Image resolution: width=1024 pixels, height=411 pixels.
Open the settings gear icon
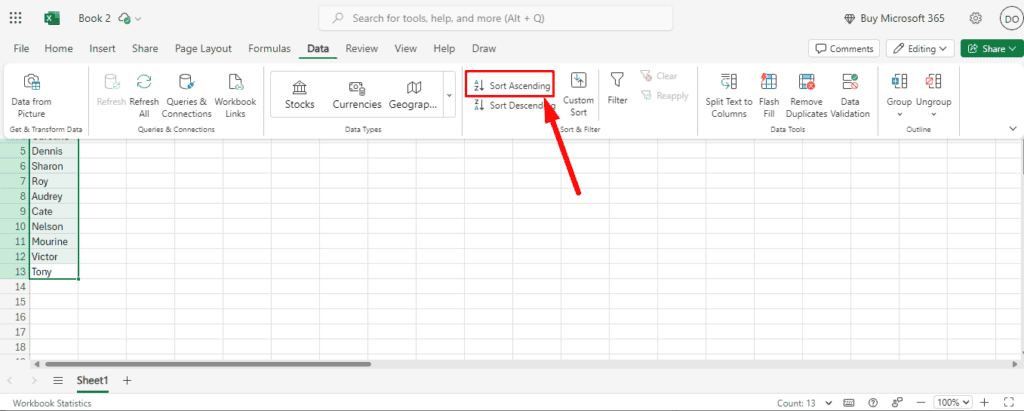pos(976,18)
